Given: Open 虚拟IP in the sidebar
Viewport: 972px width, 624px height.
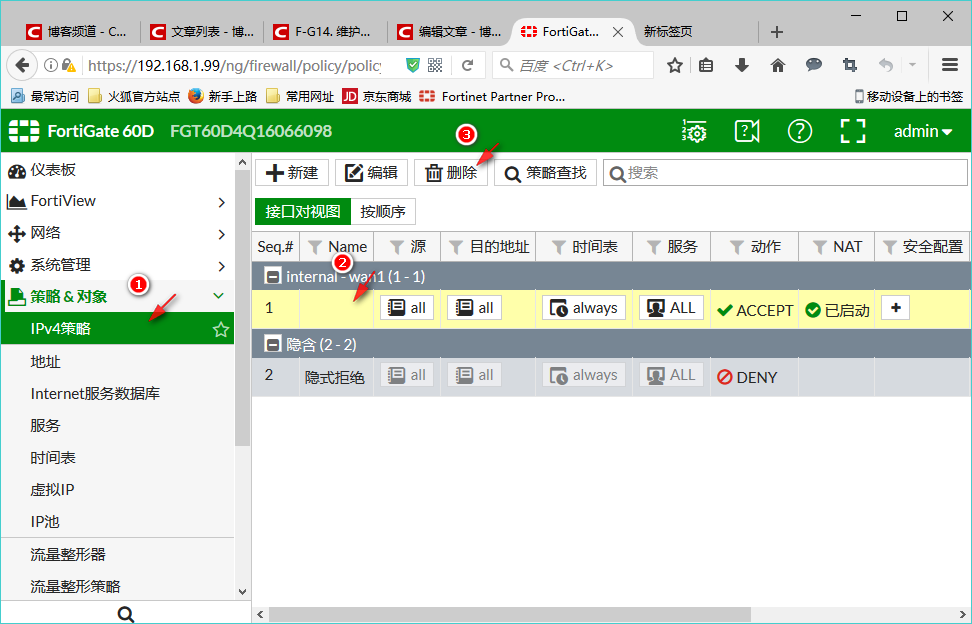Looking at the screenshot, I should 52,490.
